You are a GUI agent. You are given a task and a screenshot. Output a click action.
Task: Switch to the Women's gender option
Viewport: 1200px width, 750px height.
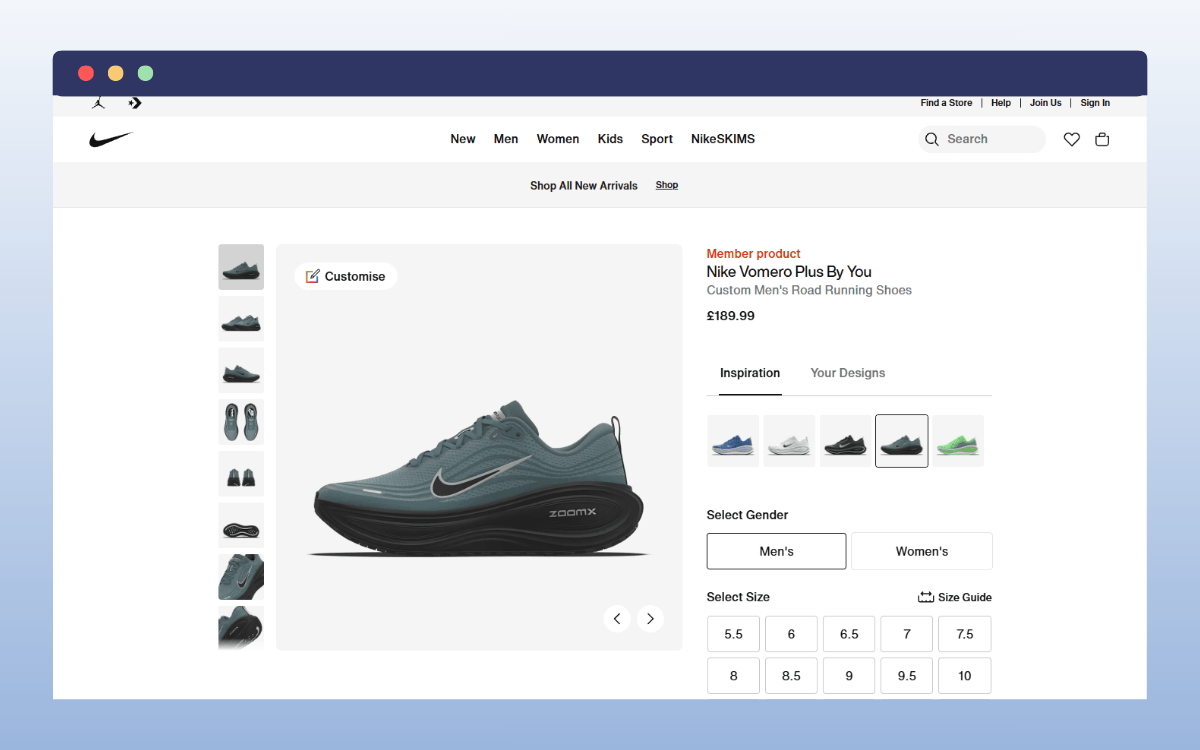click(921, 551)
